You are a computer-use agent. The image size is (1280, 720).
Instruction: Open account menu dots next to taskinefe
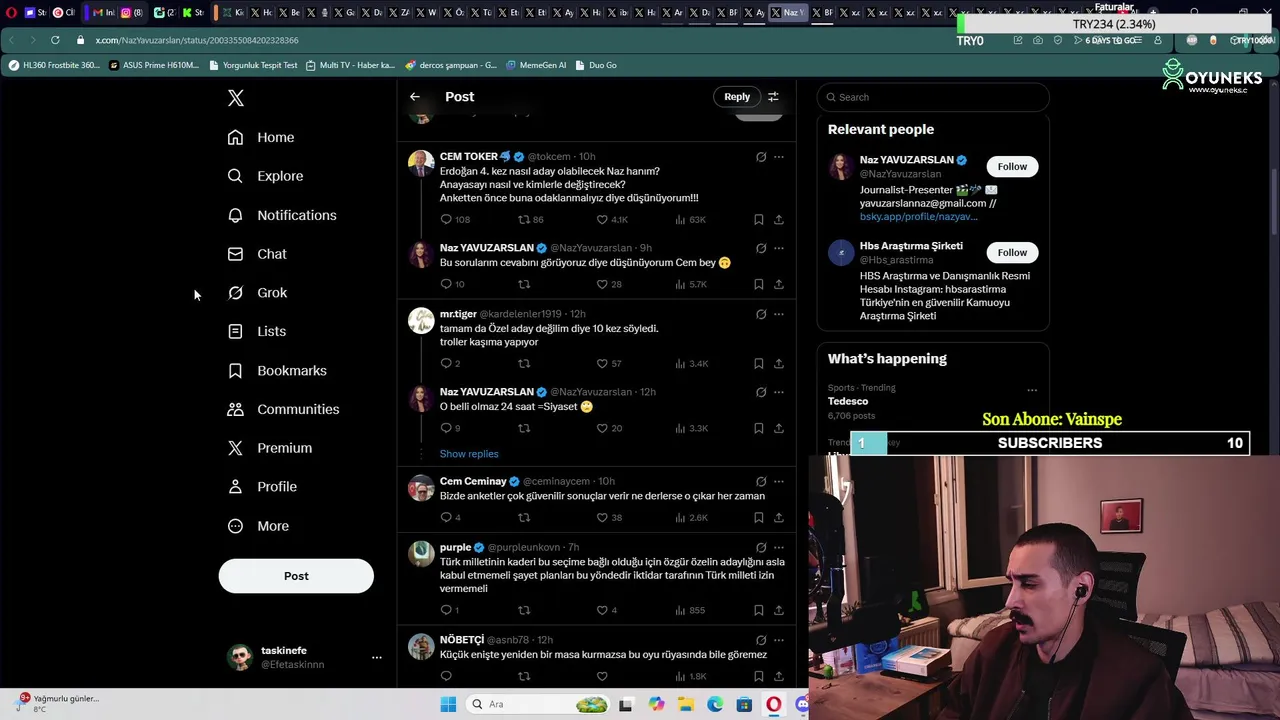pyautogui.click(x=377, y=657)
